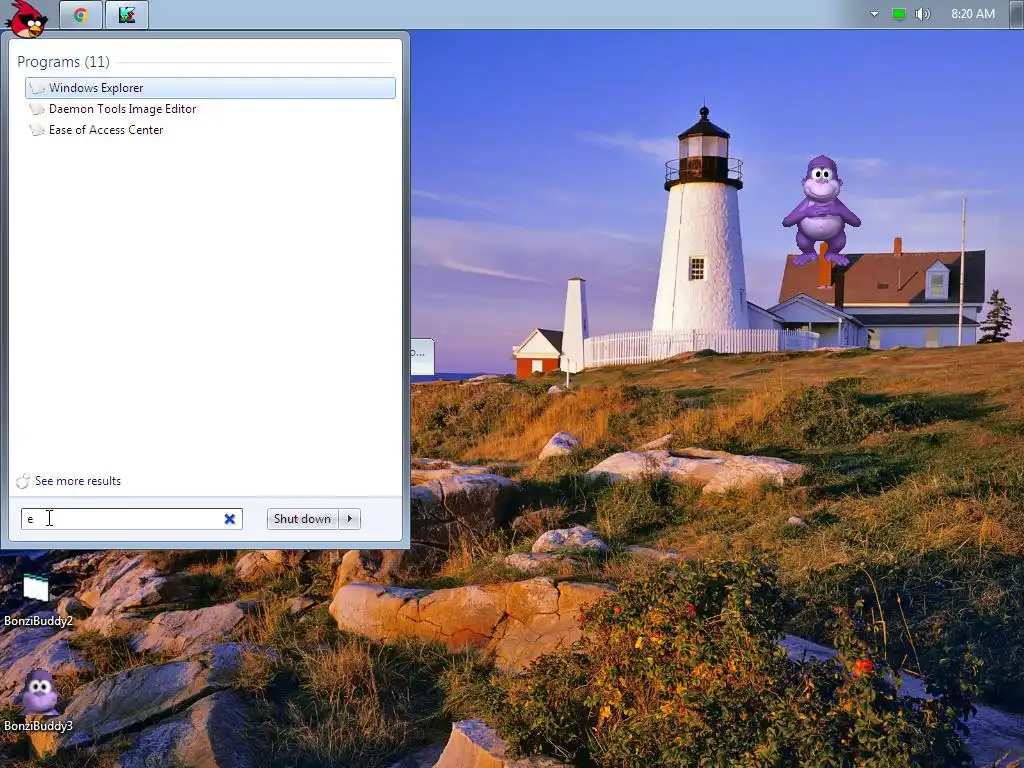Click the Shut down button
Image resolution: width=1024 pixels, height=768 pixels.
tap(302, 519)
